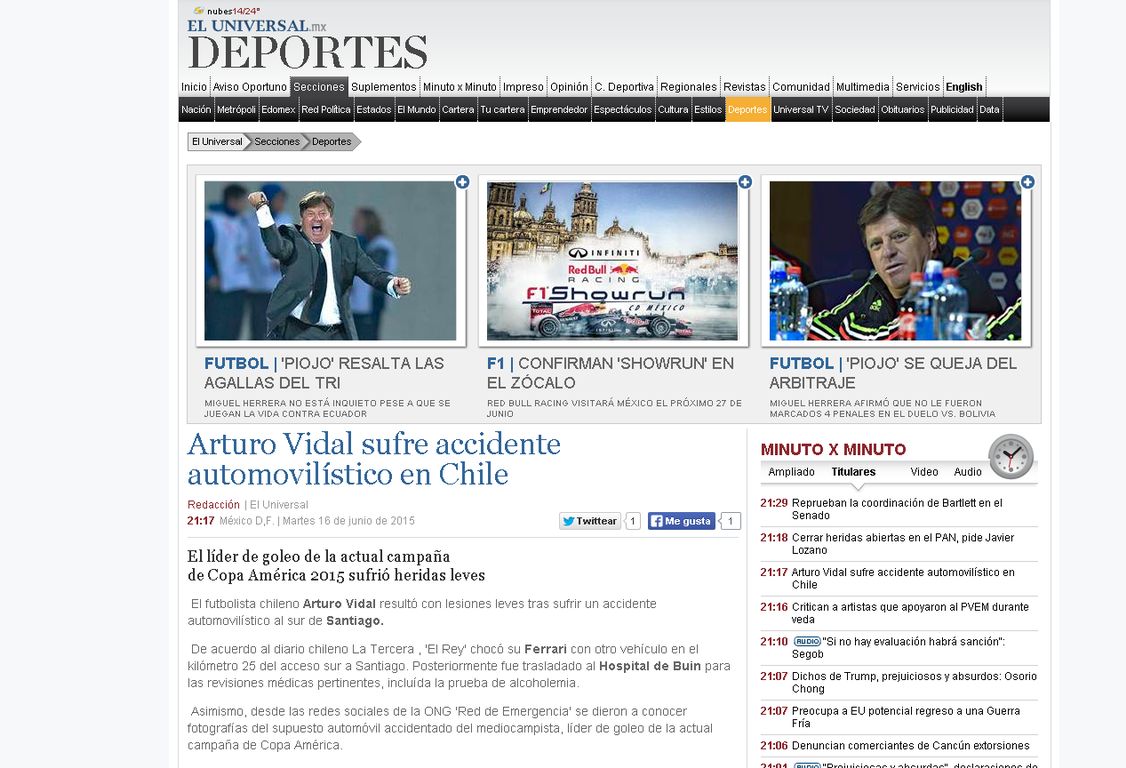Open Cartera section

[x=457, y=109]
